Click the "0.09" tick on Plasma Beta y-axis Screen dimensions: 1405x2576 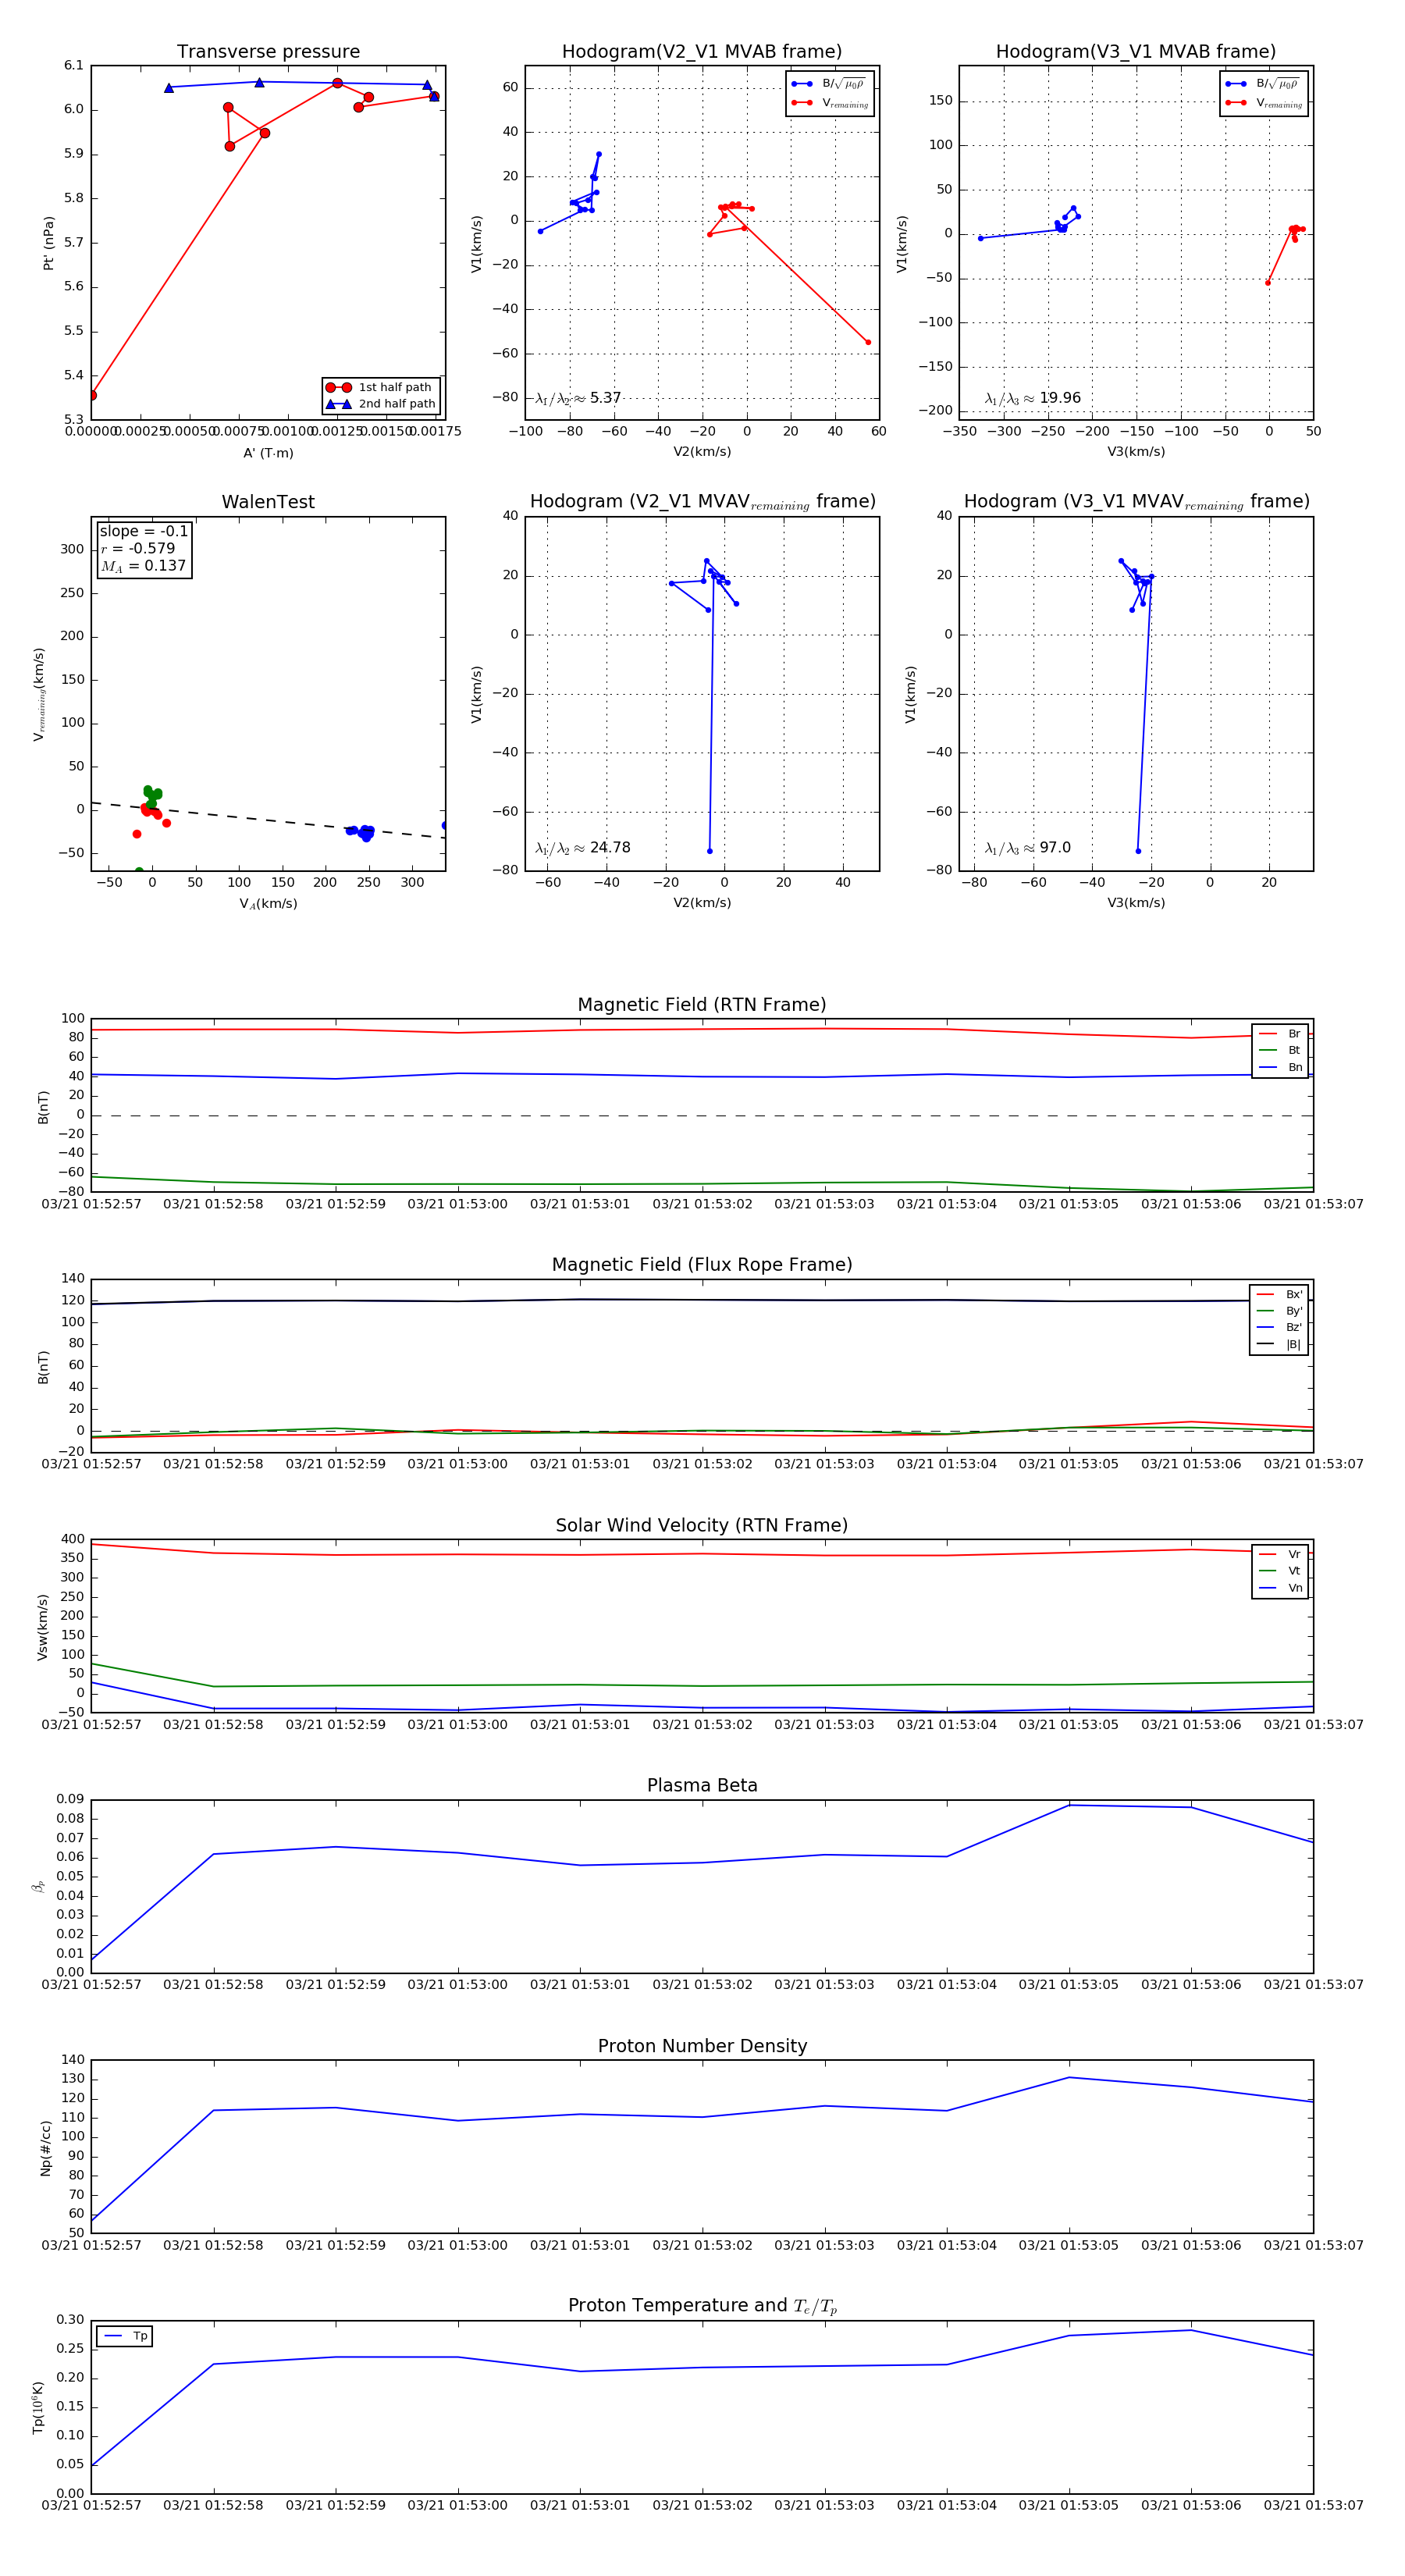coord(70,1800)
